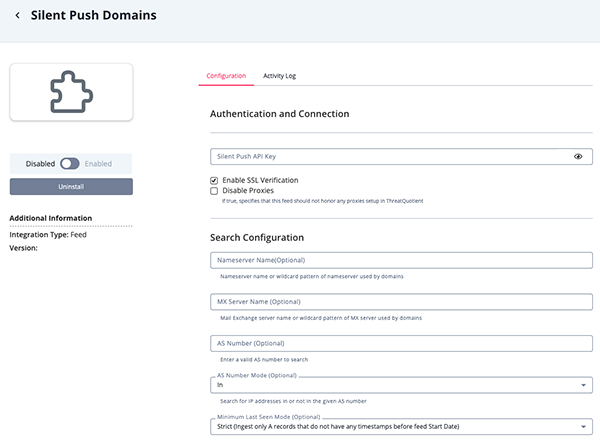This screenshot has width=600, height=440.
Task: Click the Enabled label next to the switch
Action: pyautogui.click(x=98, y=164)
